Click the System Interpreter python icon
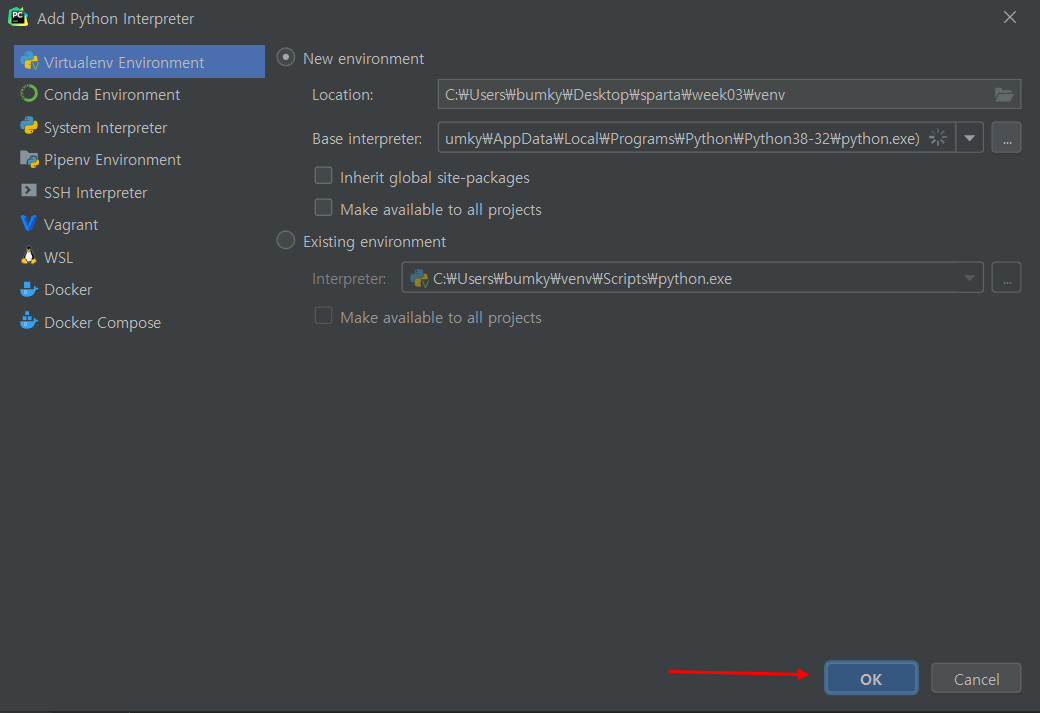 pyautogui.click(x=29, y=126)
